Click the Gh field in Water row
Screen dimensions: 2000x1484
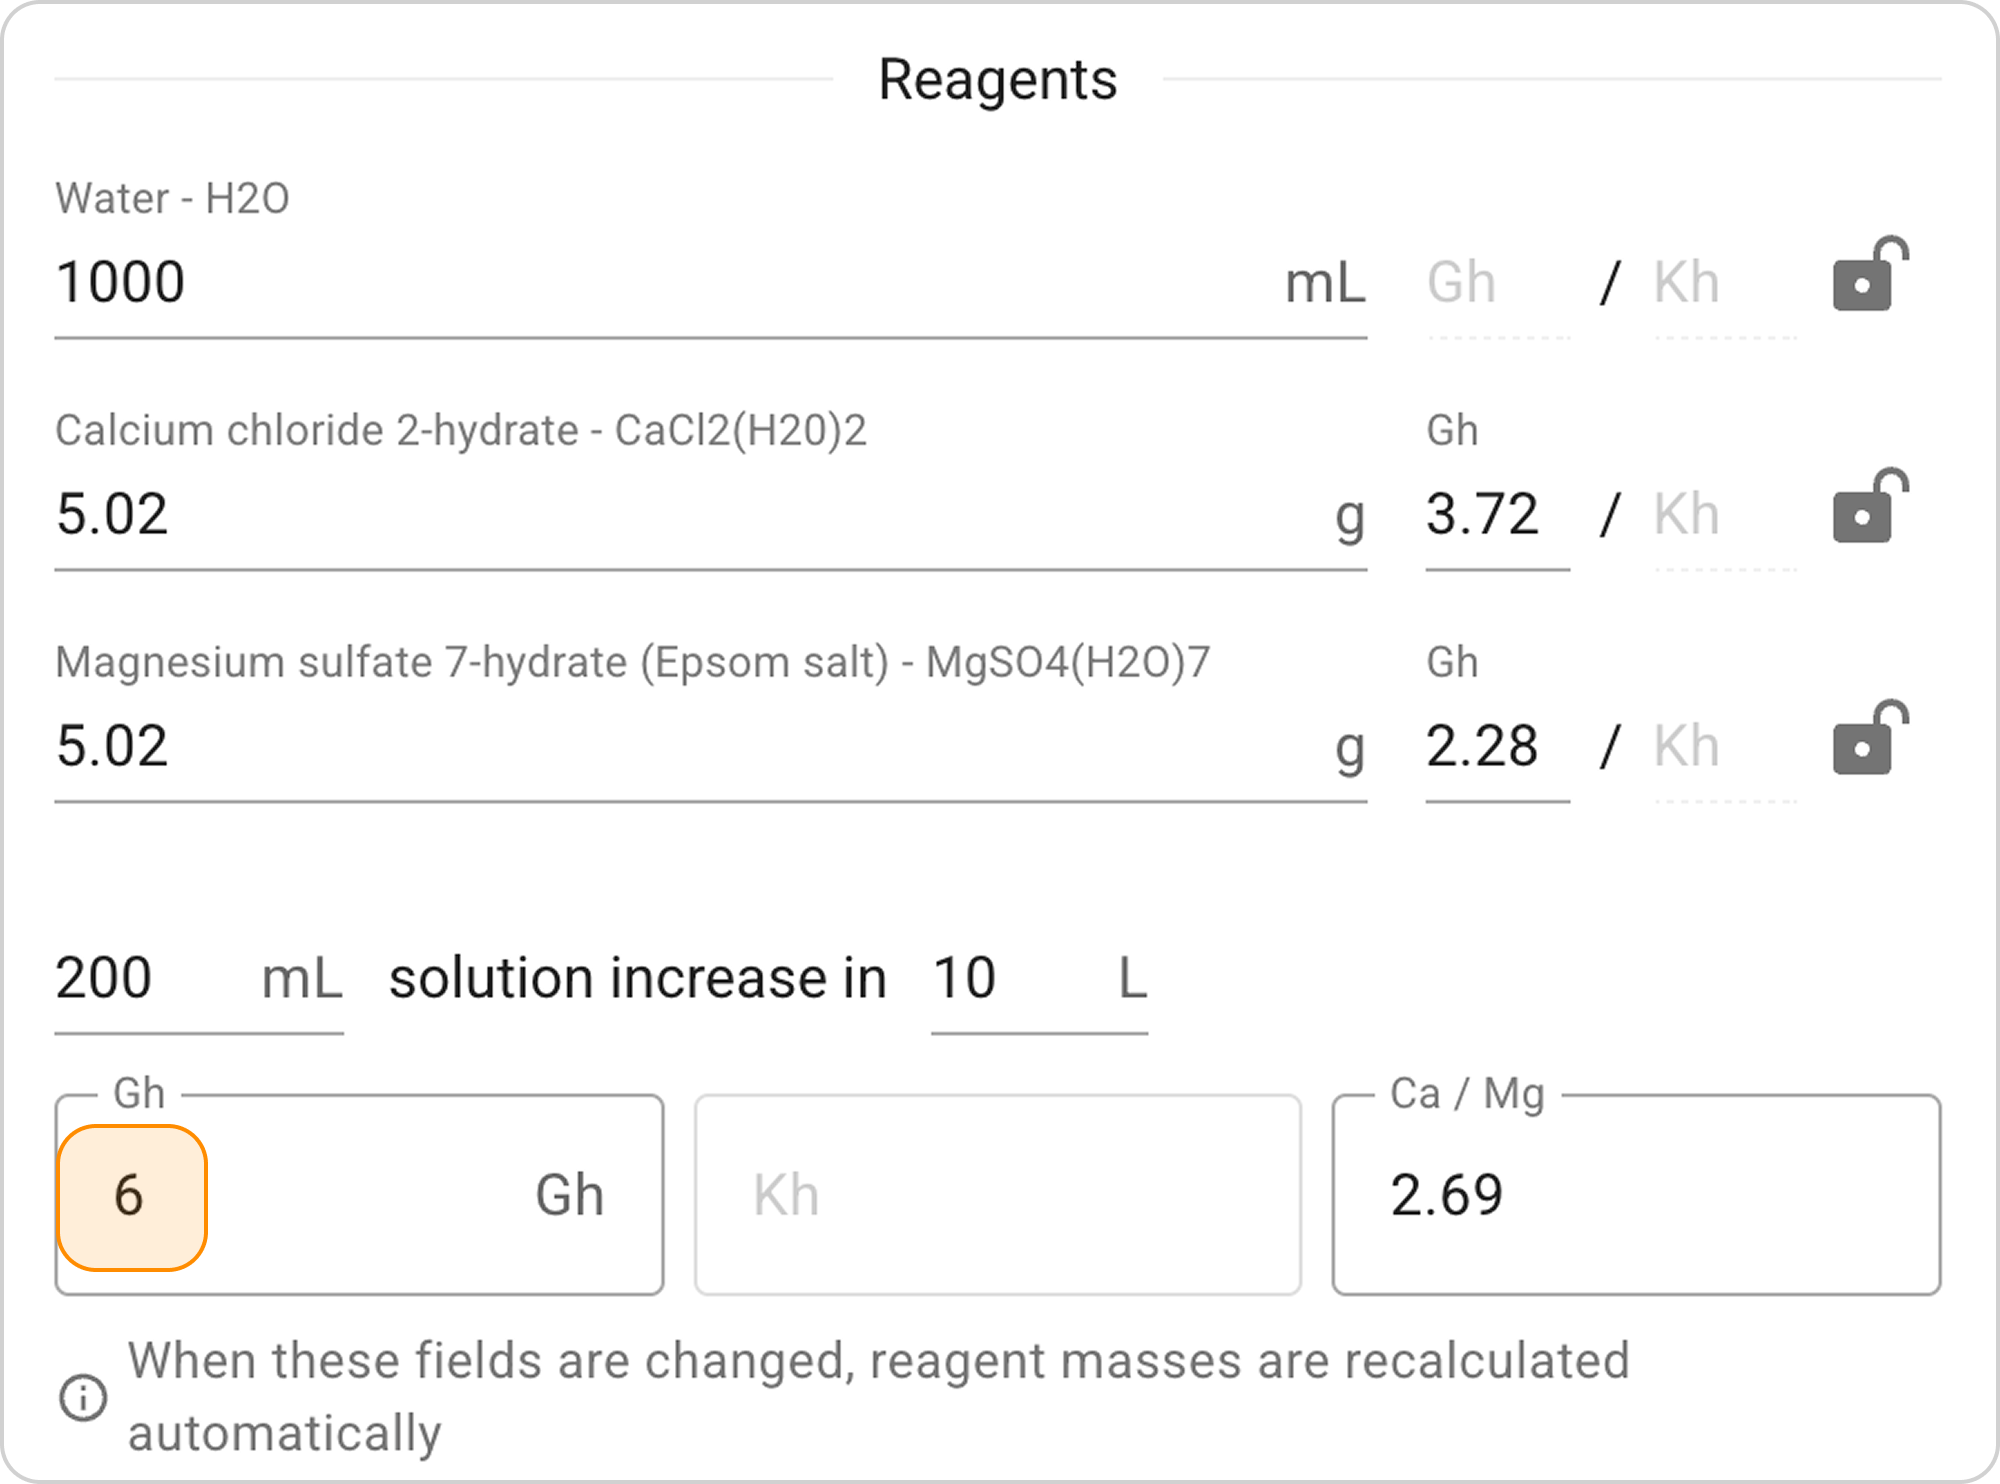tap(1497, 283)
